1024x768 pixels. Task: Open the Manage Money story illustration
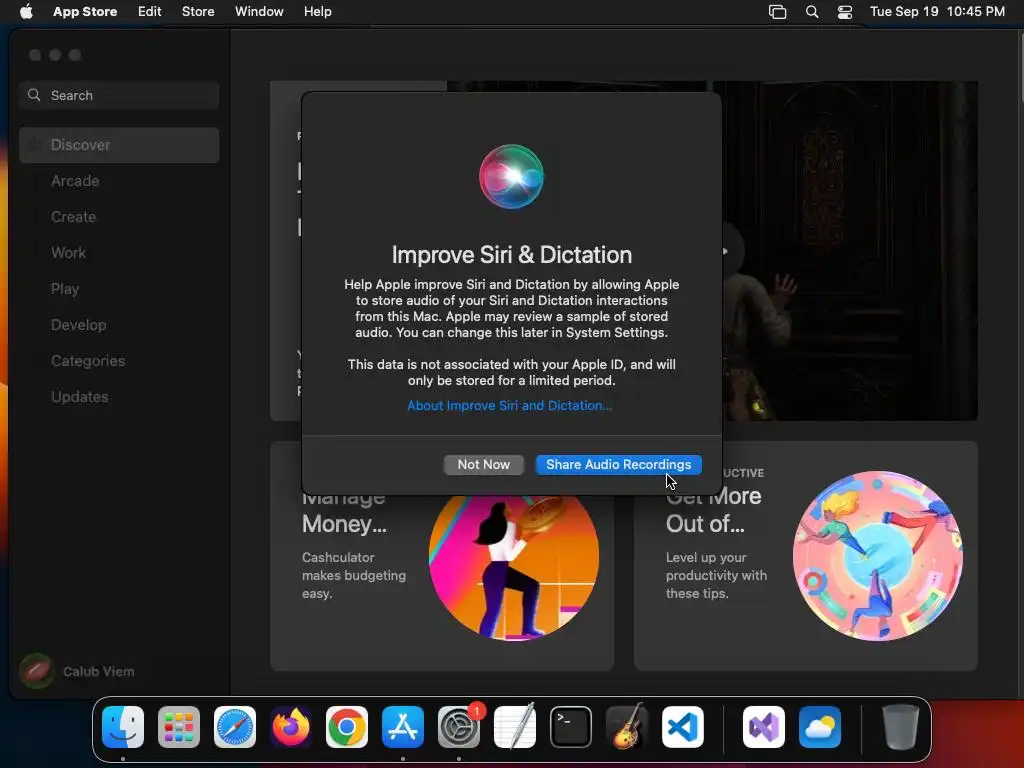click(x=514, y=567)
